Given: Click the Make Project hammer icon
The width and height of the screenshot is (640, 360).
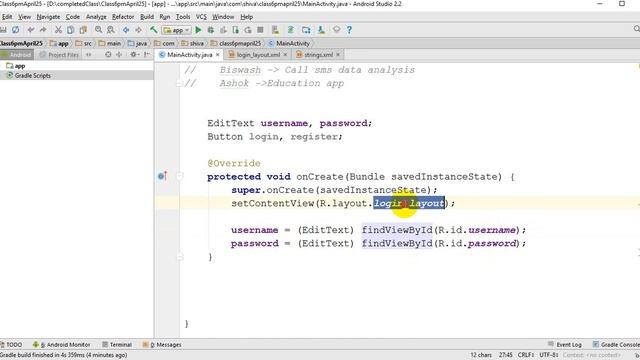Looking at the screenshot, I should [x=153, y=30].
